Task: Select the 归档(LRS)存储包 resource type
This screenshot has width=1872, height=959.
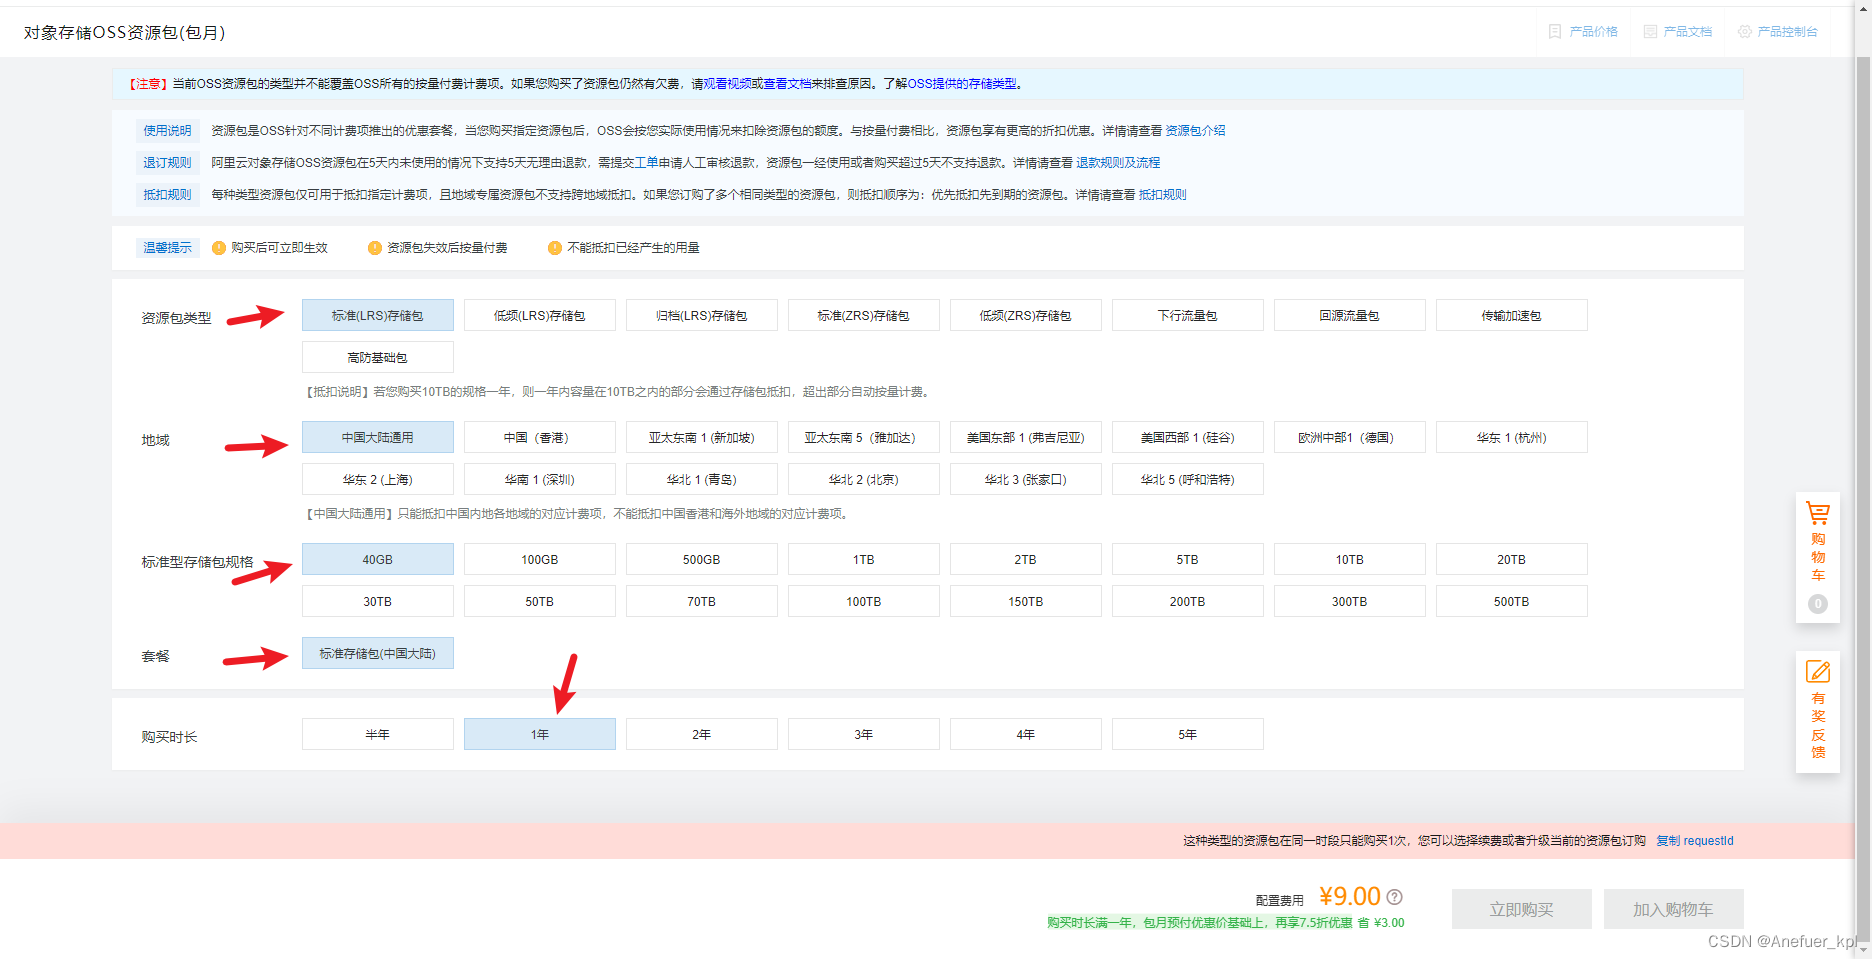Action: pyautogui.click(x=701, y=315)
